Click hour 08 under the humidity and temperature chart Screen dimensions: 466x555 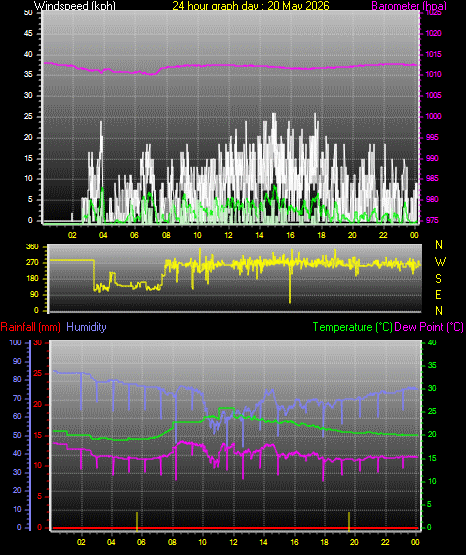click(172, 542)
